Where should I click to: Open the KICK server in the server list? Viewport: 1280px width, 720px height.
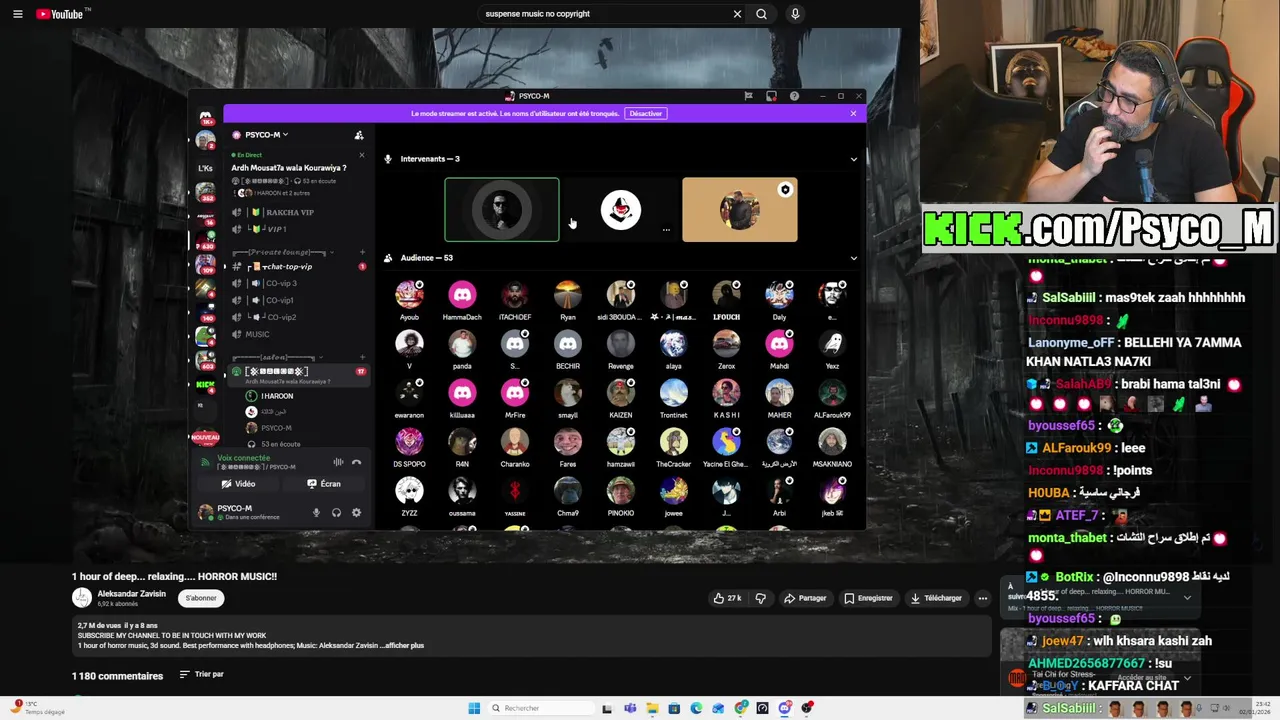pyautogui.click(x=205, y=385)
